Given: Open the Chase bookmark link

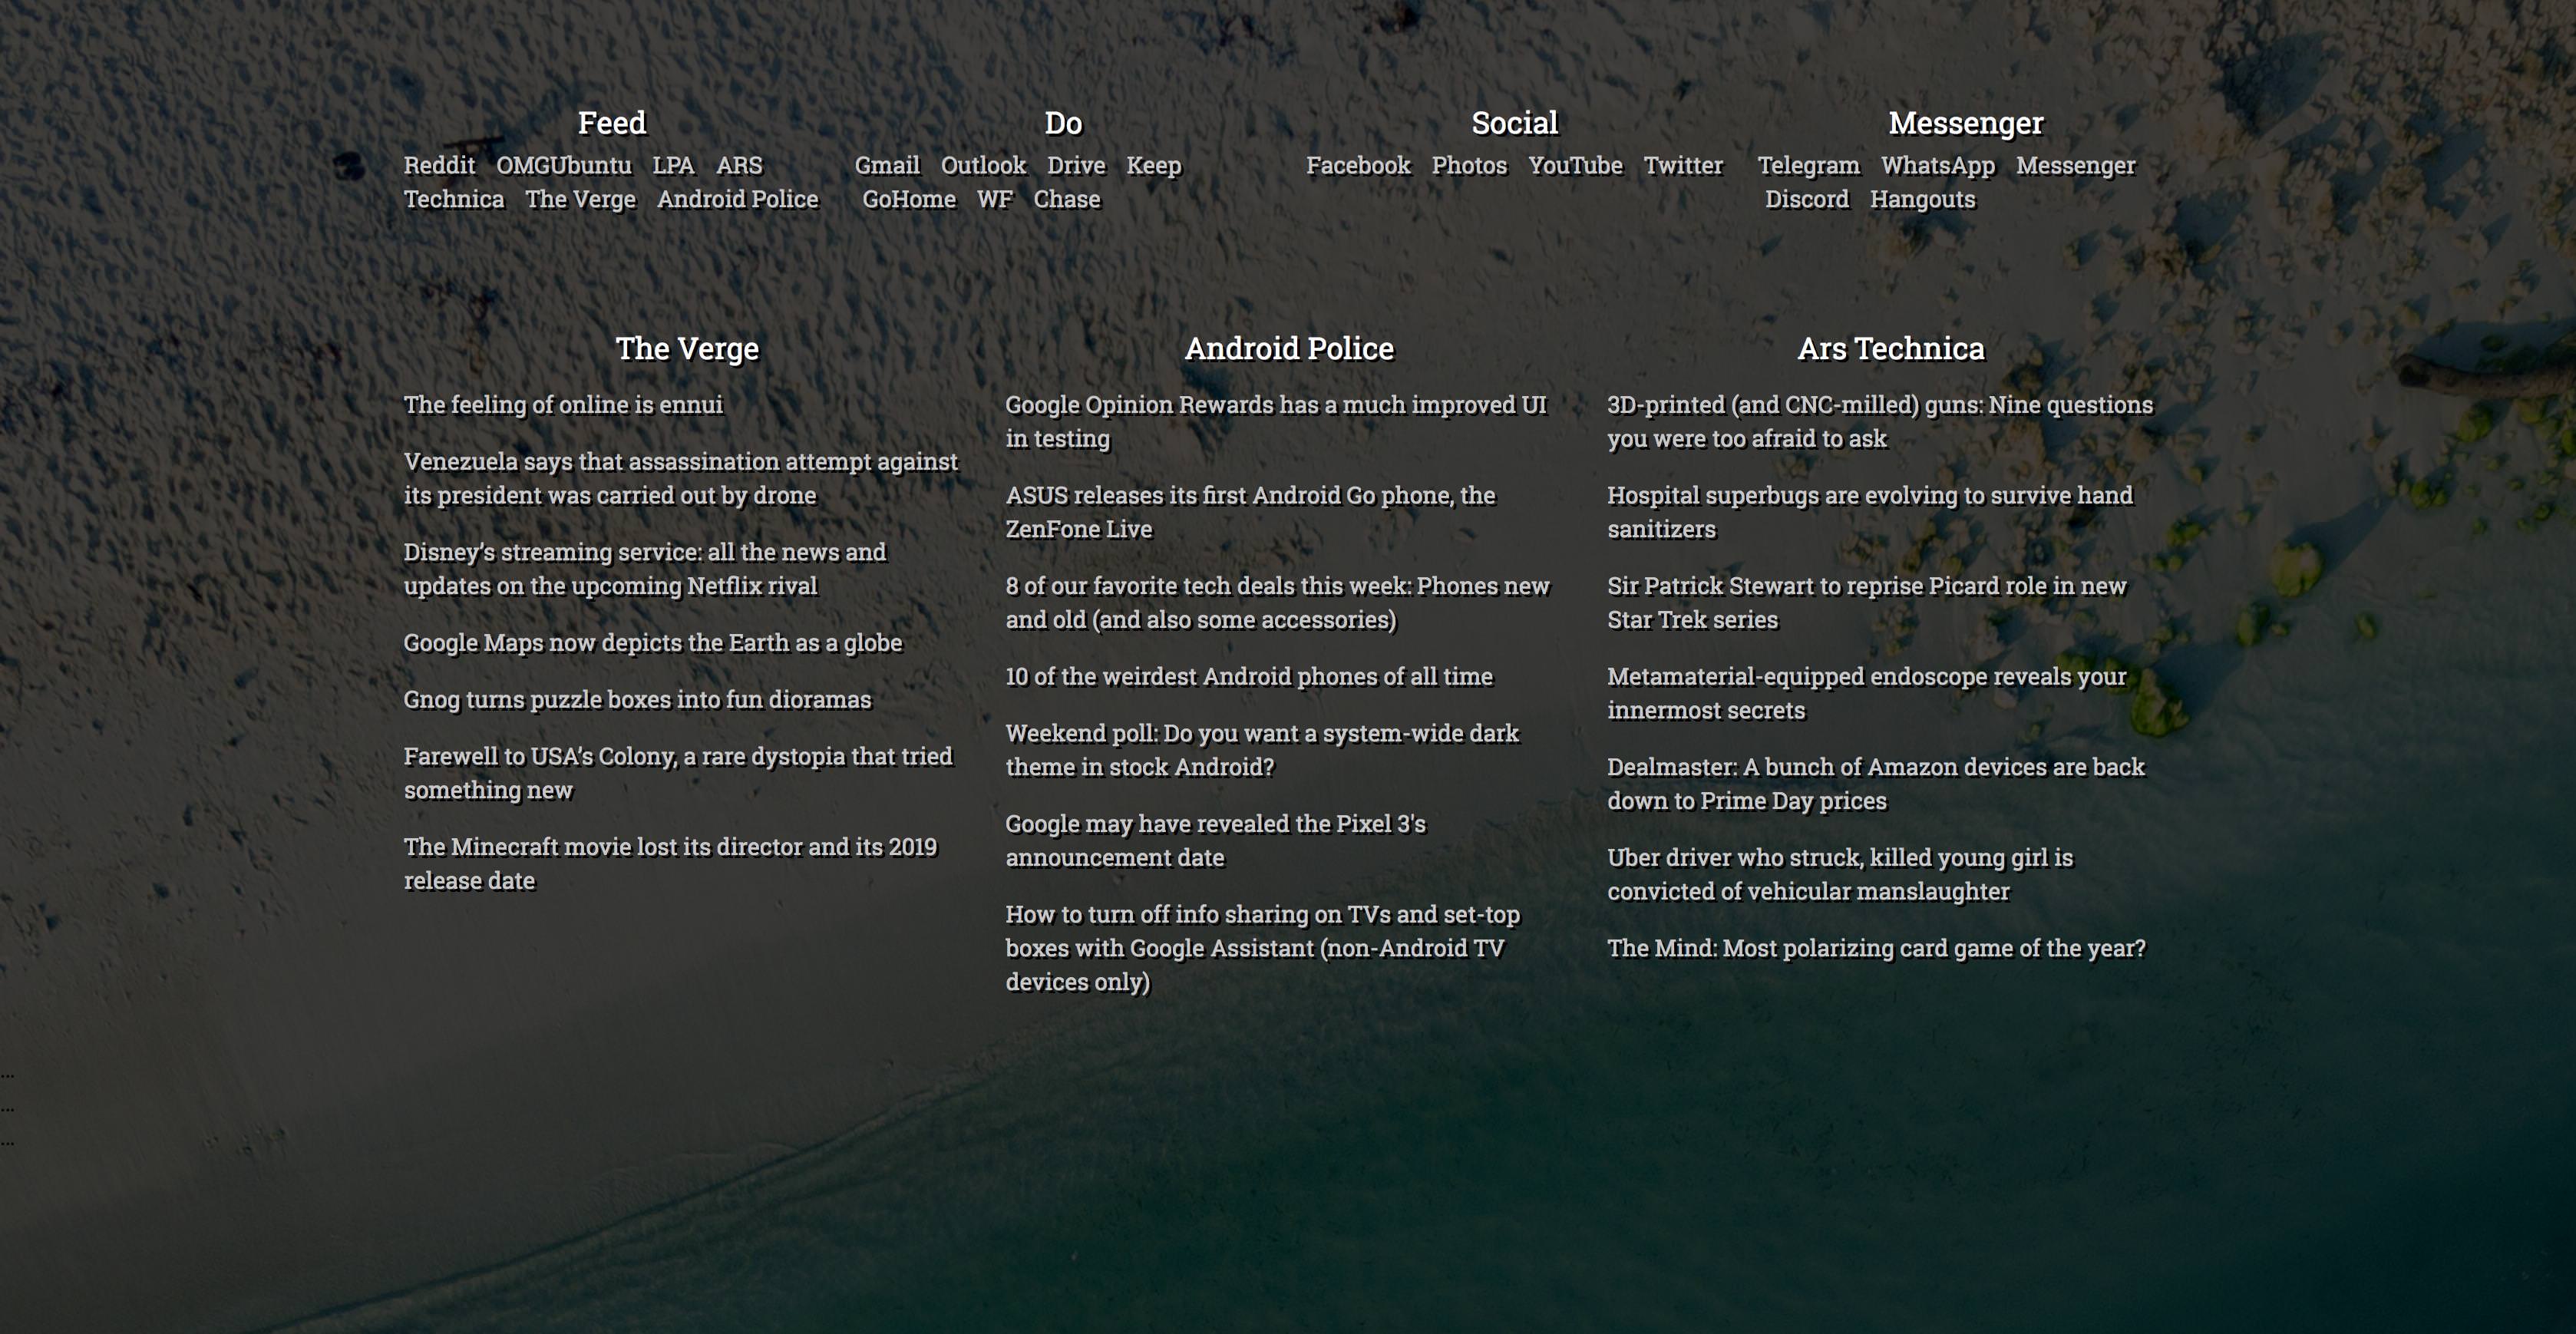Looking at the screenshot, I should pyautogui.click(x=1066, y=199).
